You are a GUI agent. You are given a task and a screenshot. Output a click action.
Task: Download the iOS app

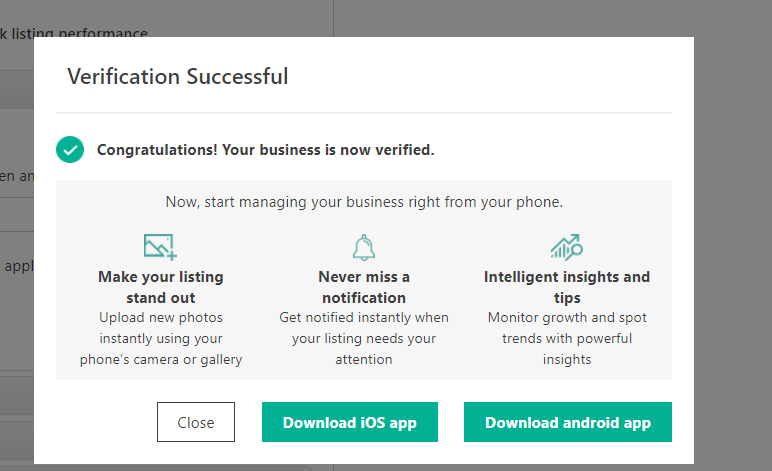click(x=350, y=422)
